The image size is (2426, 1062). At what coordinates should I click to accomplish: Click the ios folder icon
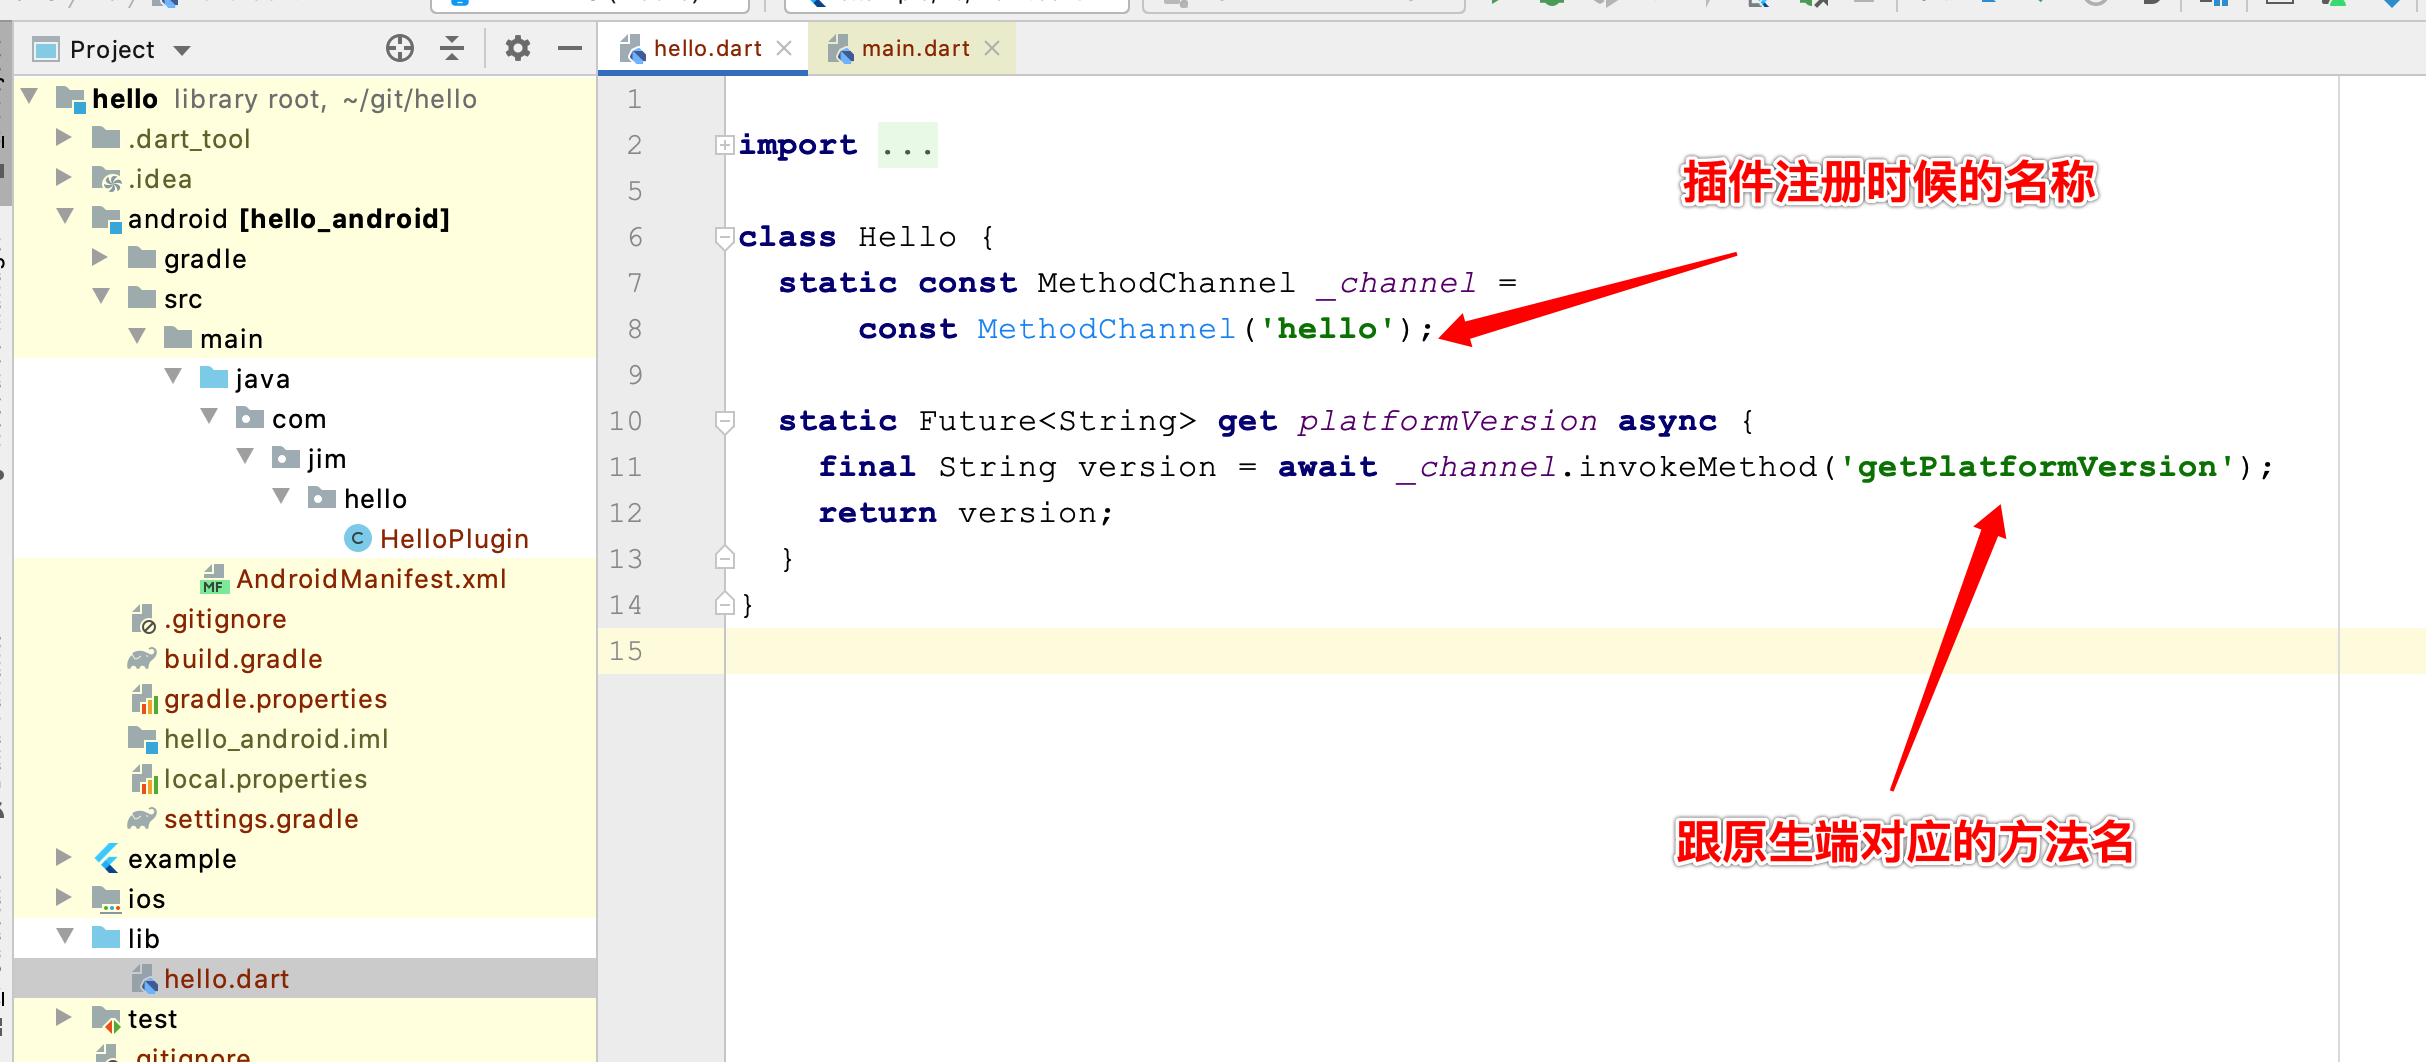(106, 899)
